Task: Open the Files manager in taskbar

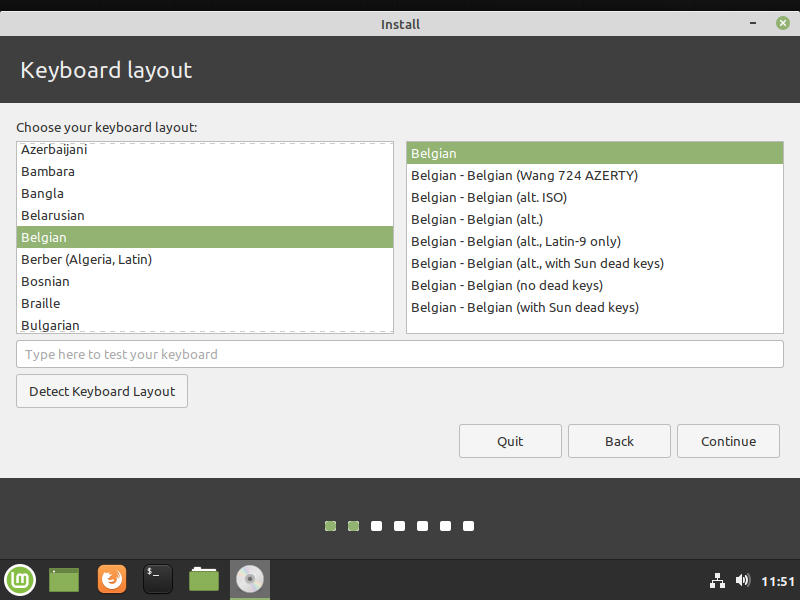Action: tap(204, 579)
